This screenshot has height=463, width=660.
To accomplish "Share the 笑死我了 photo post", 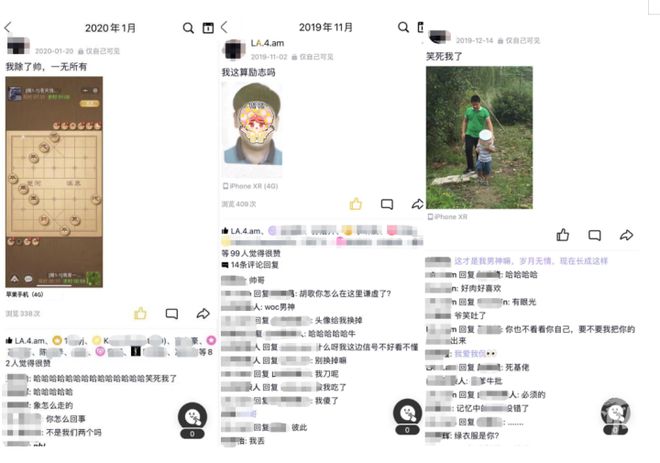I will pos(626,235).
